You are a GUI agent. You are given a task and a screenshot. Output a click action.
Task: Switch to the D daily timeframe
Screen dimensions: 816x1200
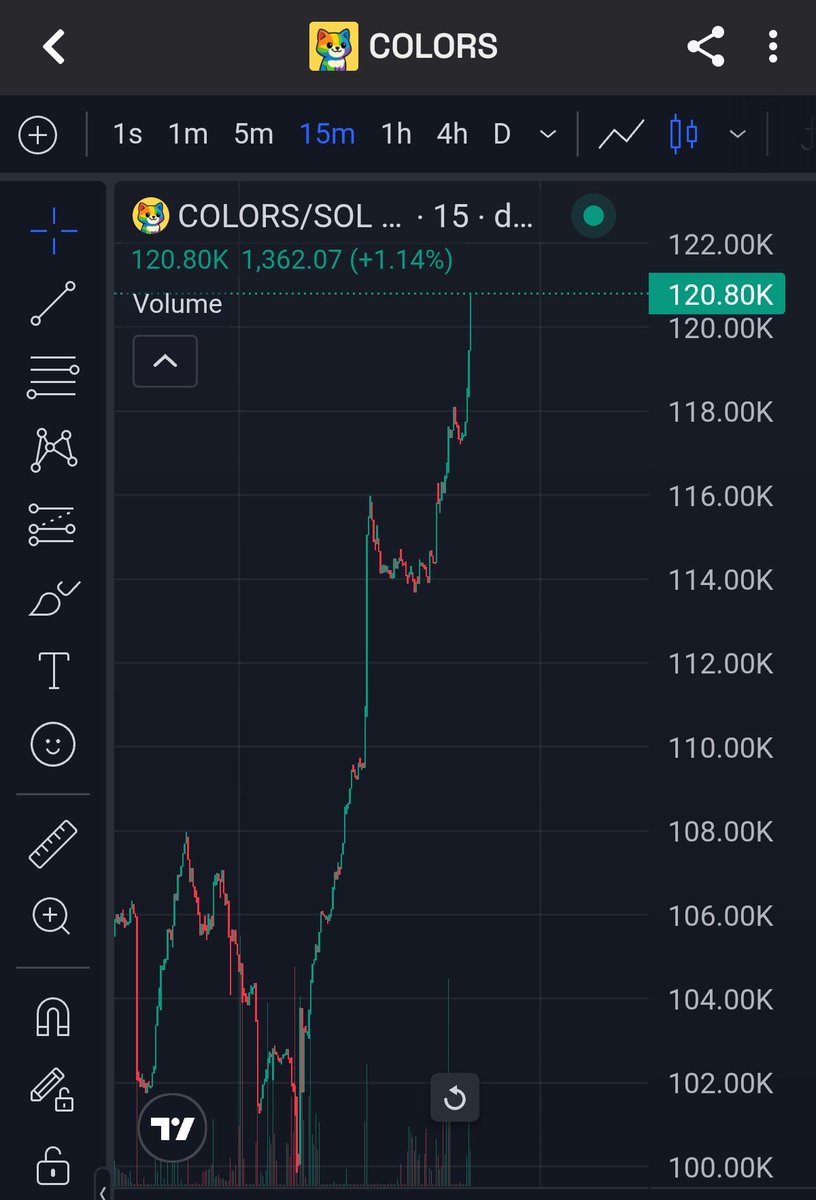tap(502, 134)
